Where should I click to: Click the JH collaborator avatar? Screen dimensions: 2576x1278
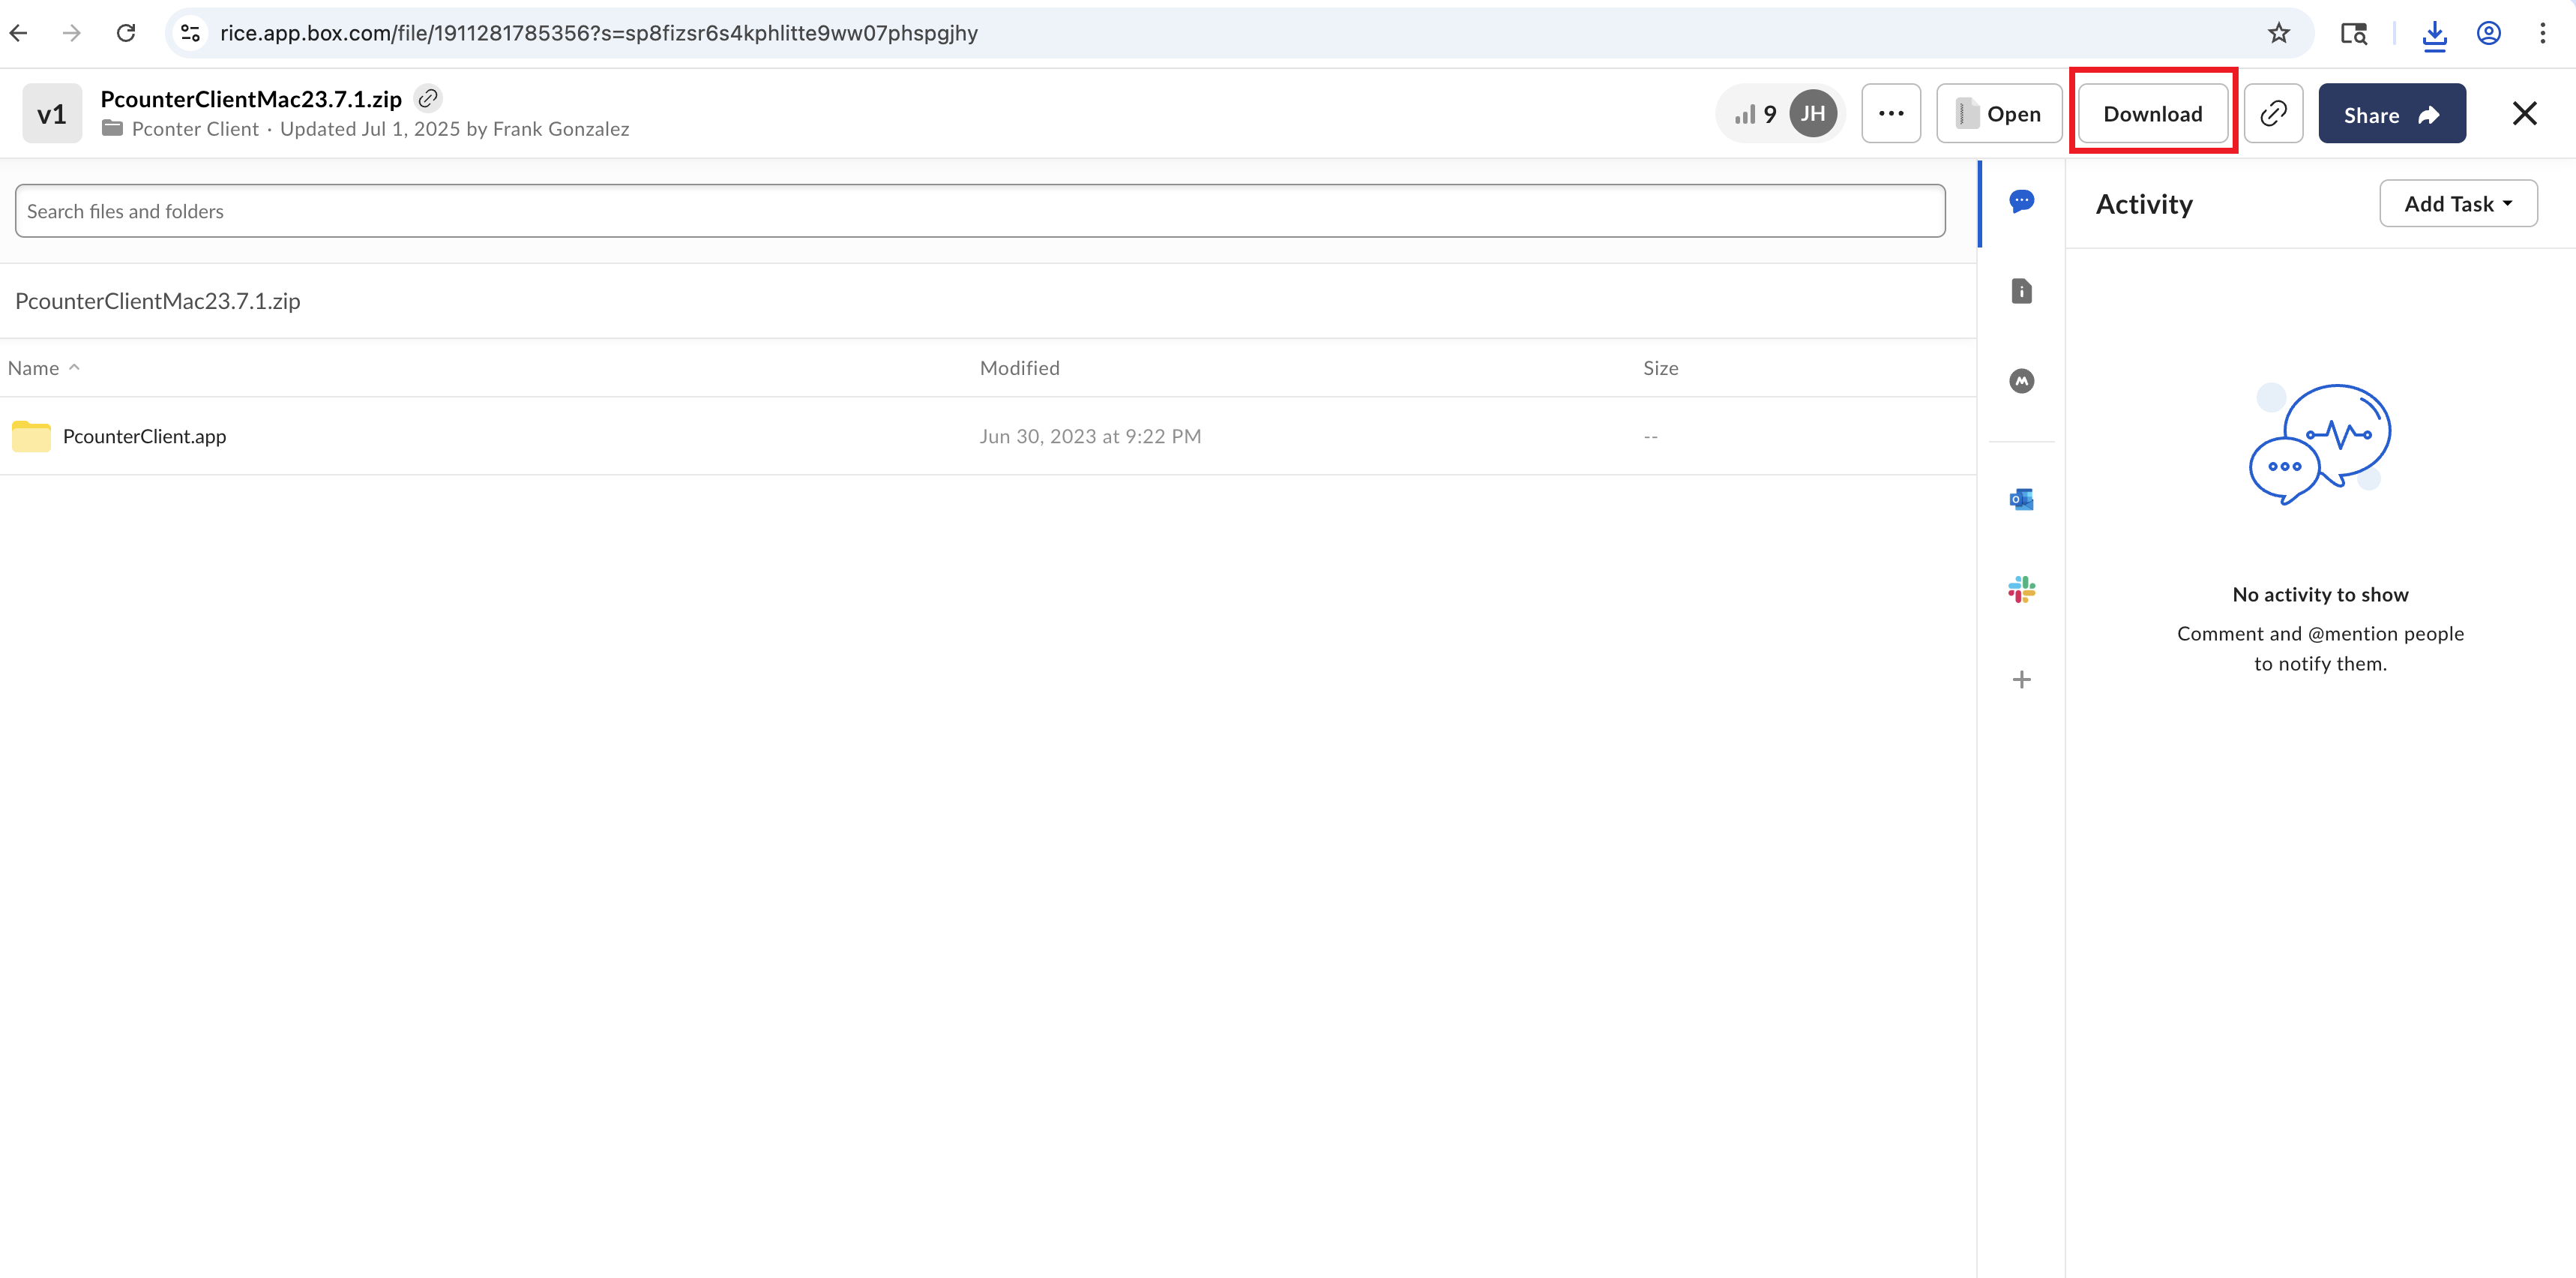point(1812,114)
